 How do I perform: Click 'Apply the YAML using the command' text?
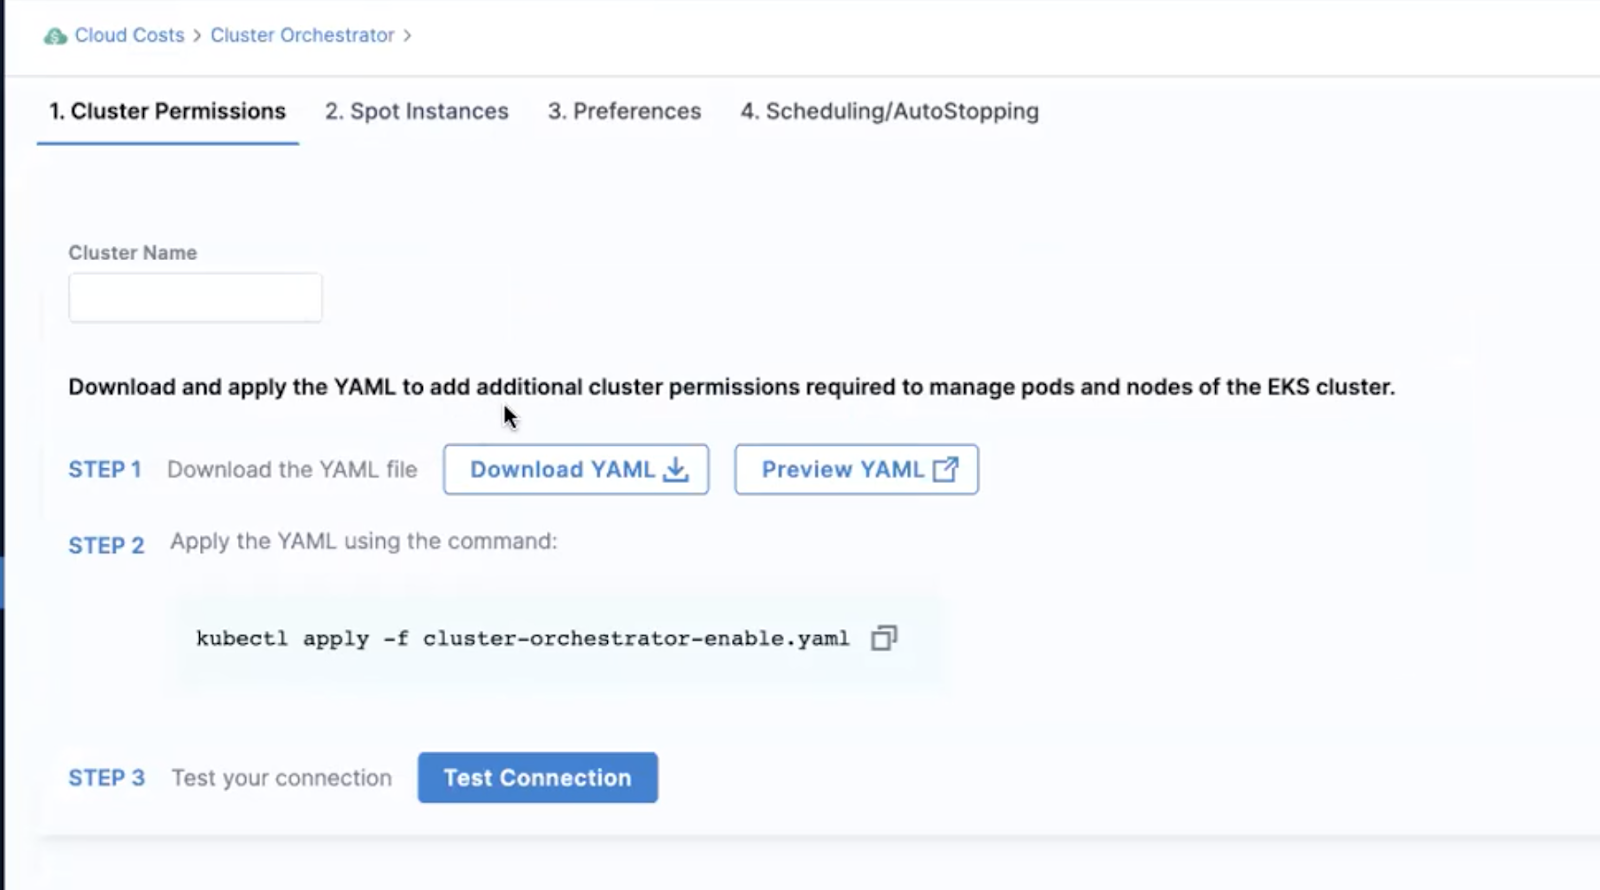364,541
